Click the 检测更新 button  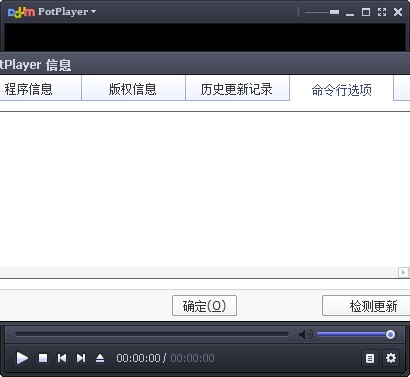click(x=366, y=305)
